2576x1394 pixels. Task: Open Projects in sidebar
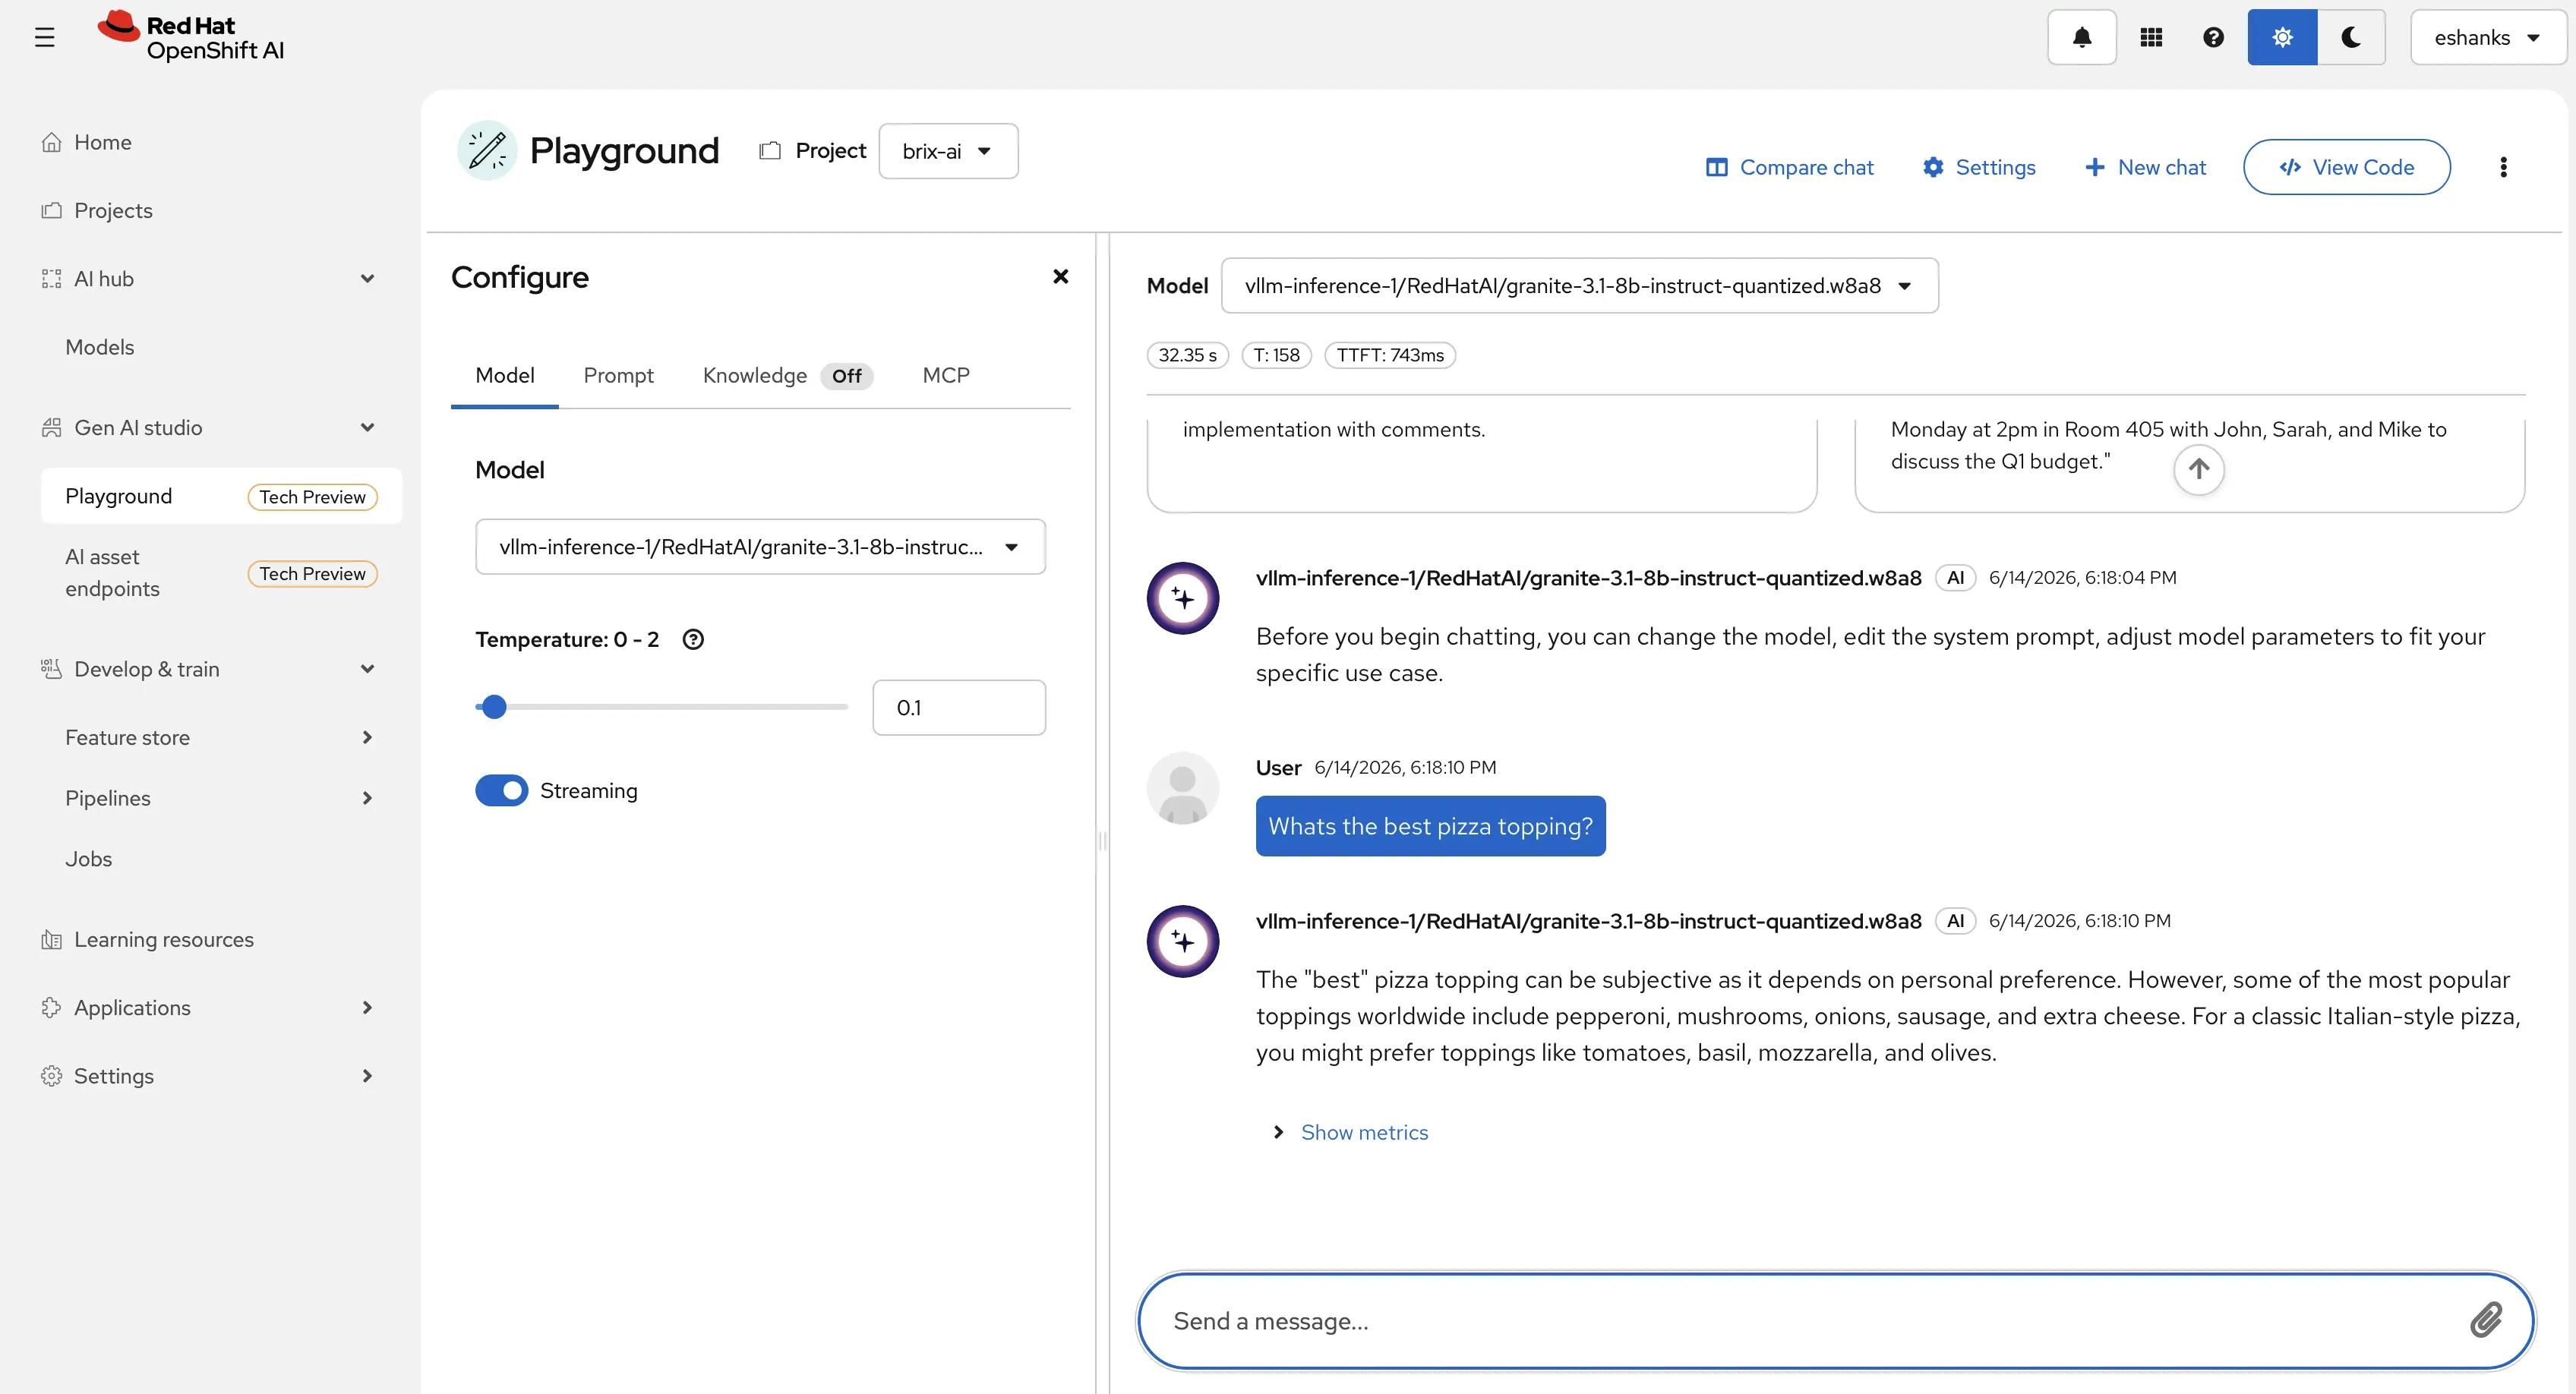pyautogui.click(x=113, y=210)
